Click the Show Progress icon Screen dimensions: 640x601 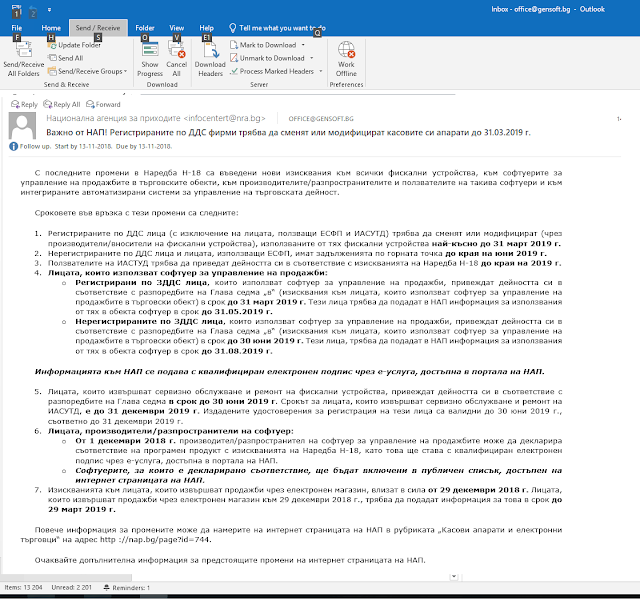[150, 59]
